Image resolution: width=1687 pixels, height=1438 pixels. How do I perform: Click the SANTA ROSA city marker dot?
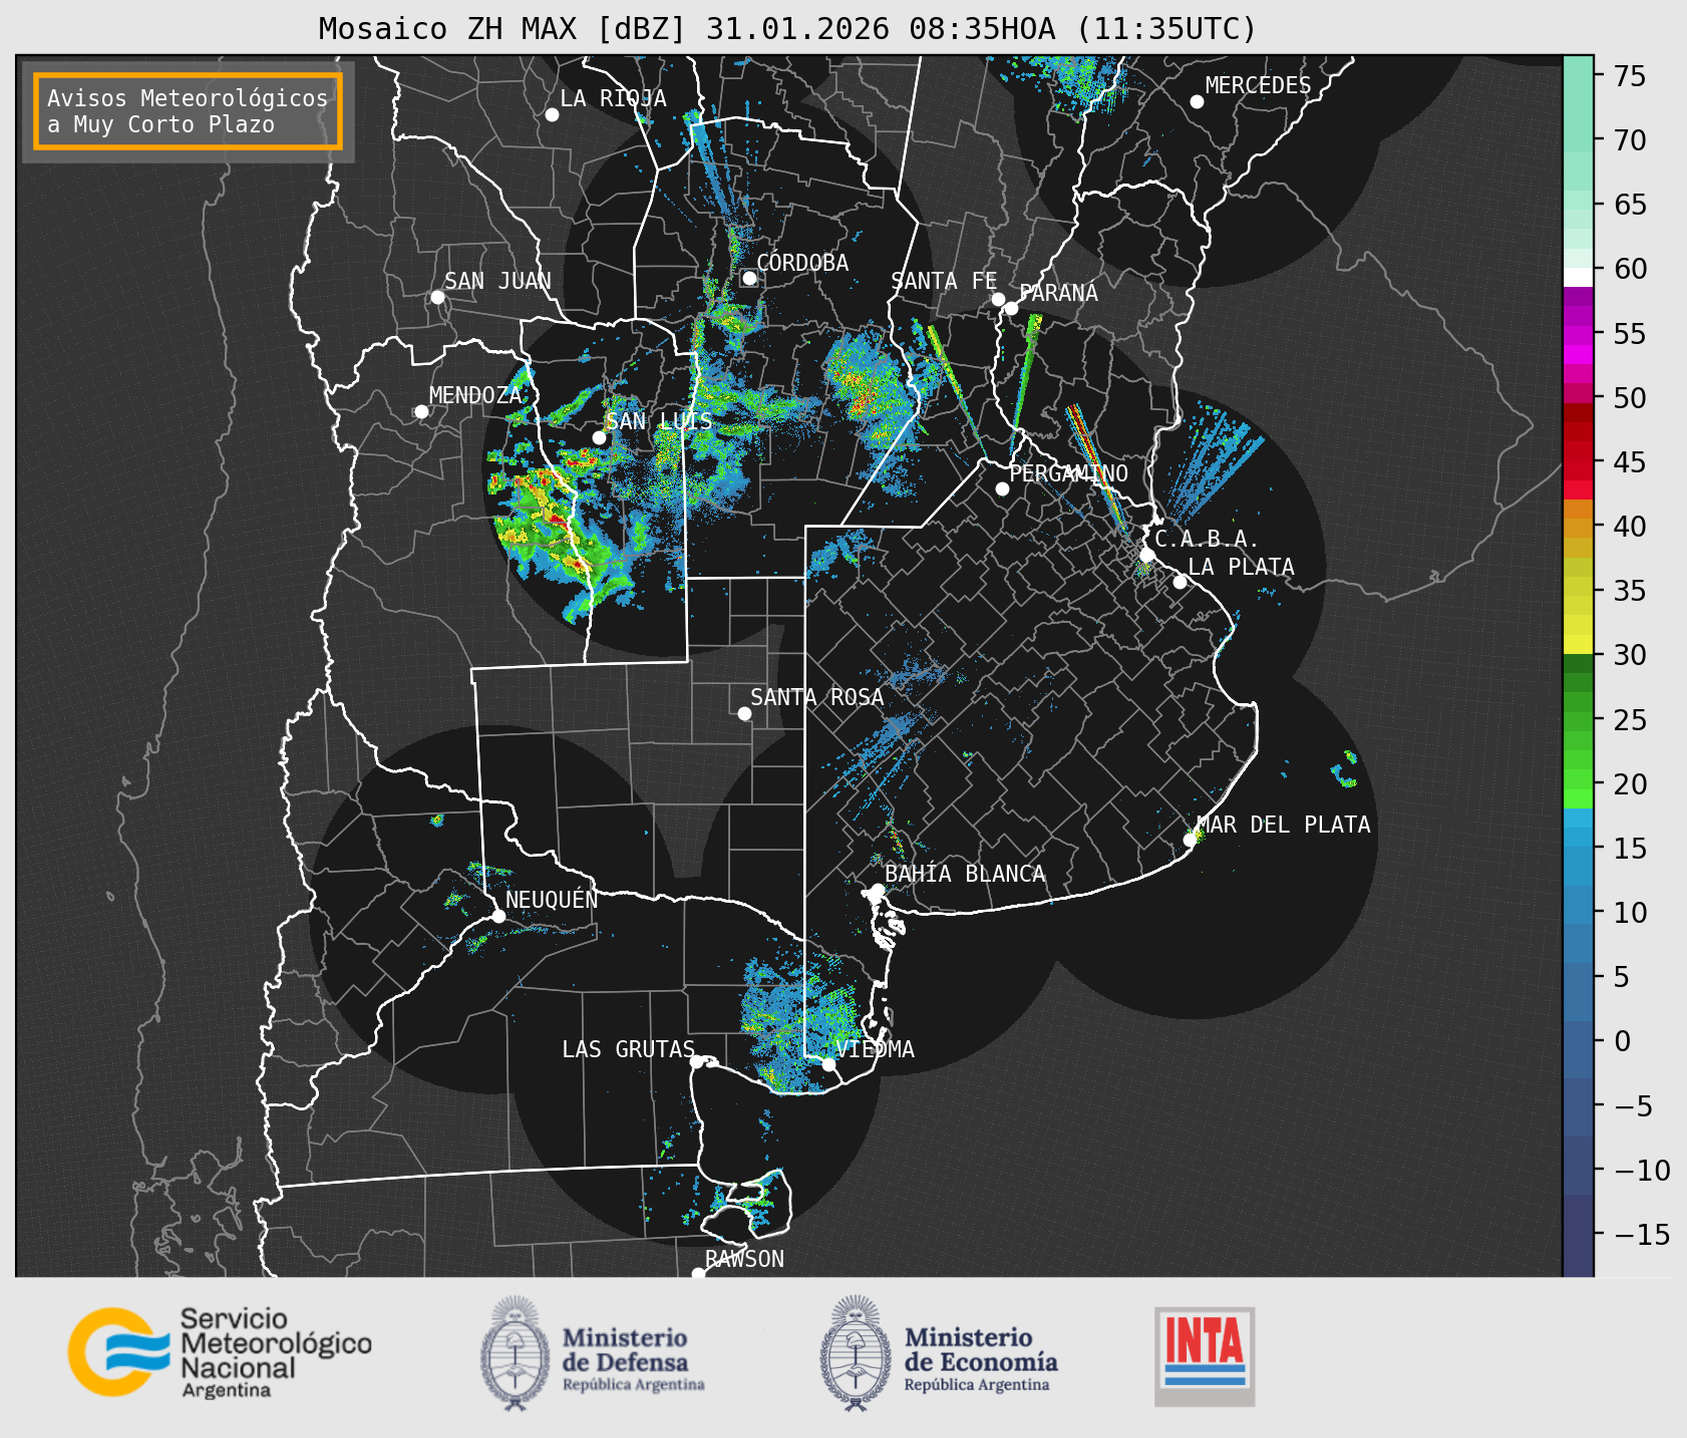tap(744, 713)
